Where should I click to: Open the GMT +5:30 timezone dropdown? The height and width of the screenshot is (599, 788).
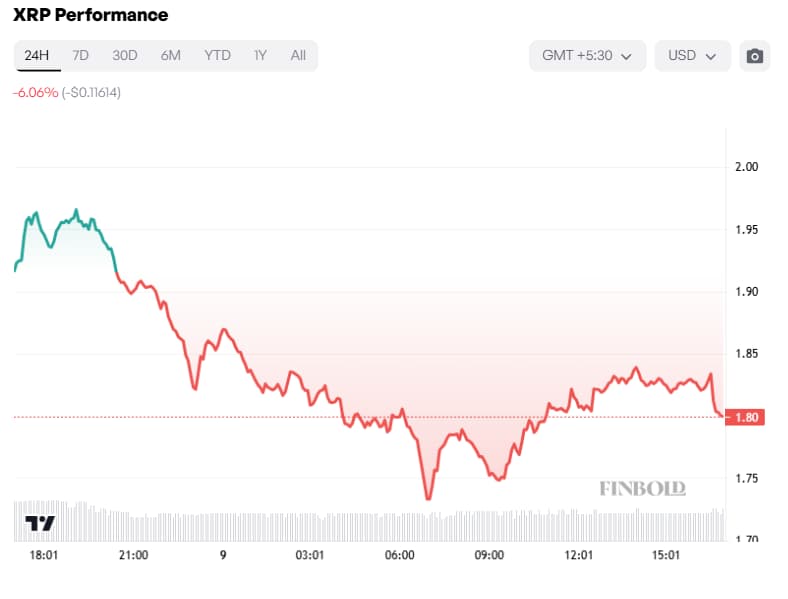(587, 56)
